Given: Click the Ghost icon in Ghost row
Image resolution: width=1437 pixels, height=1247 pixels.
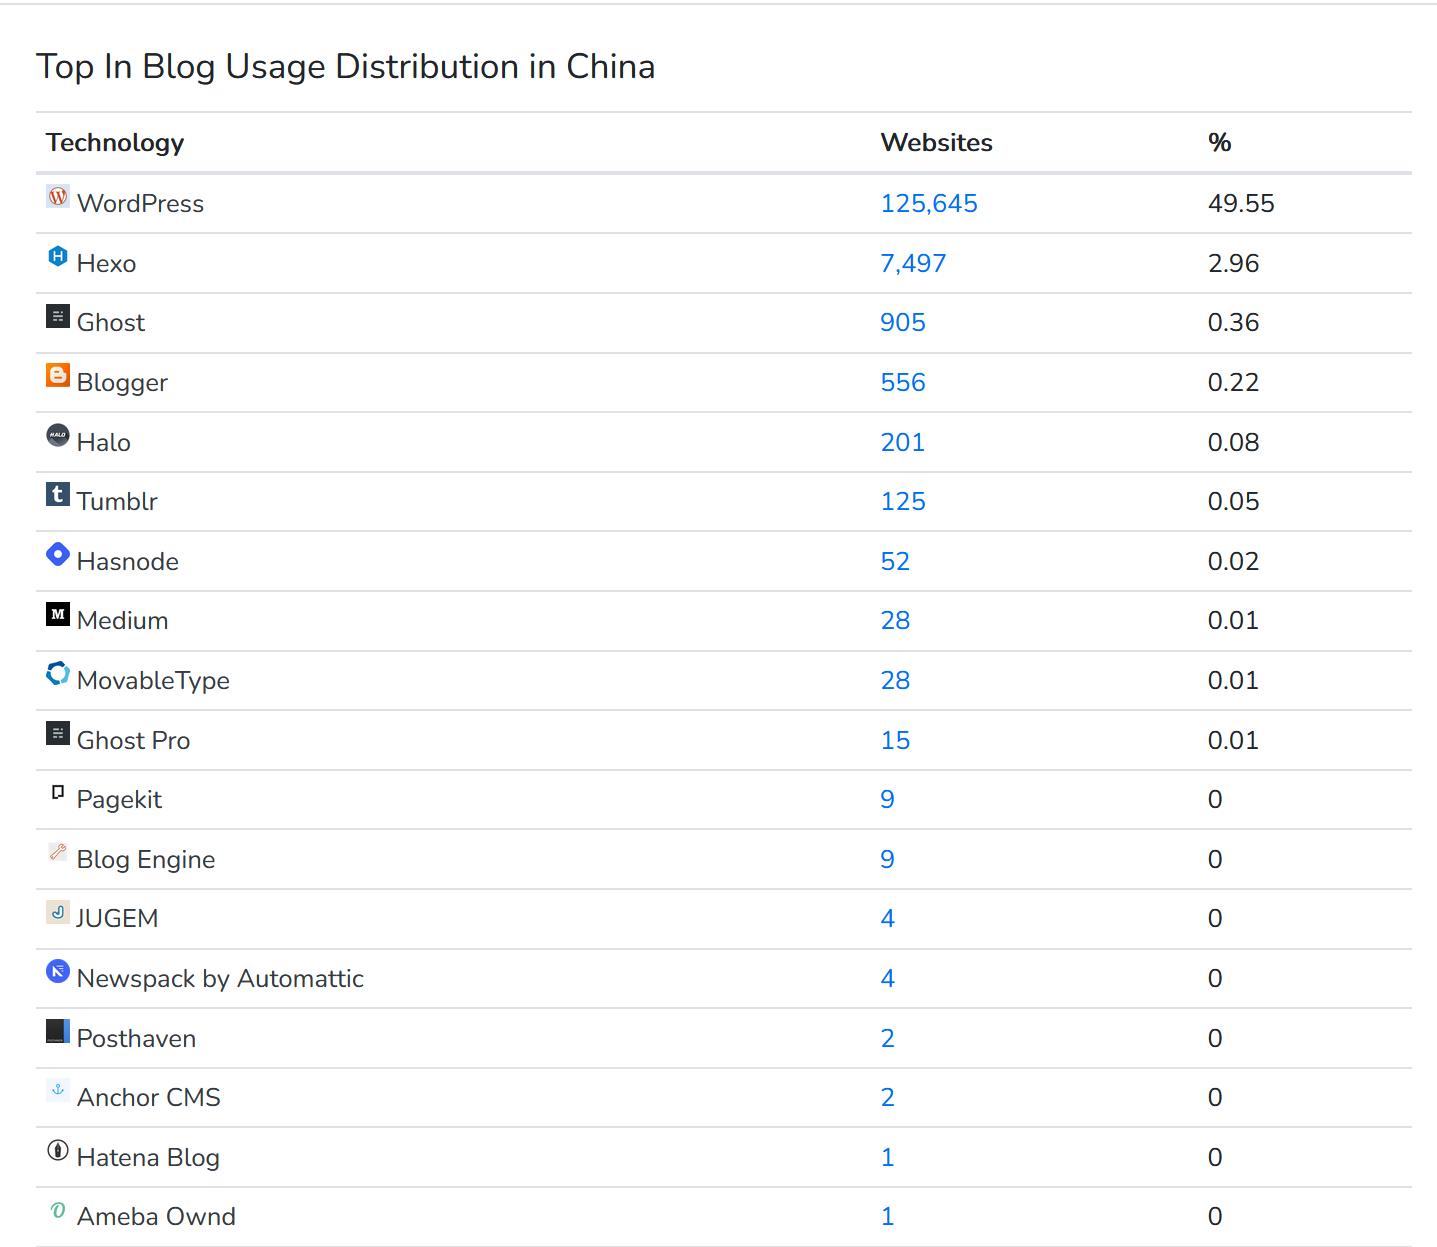Looking at the screenshot, I should point(58,316).
